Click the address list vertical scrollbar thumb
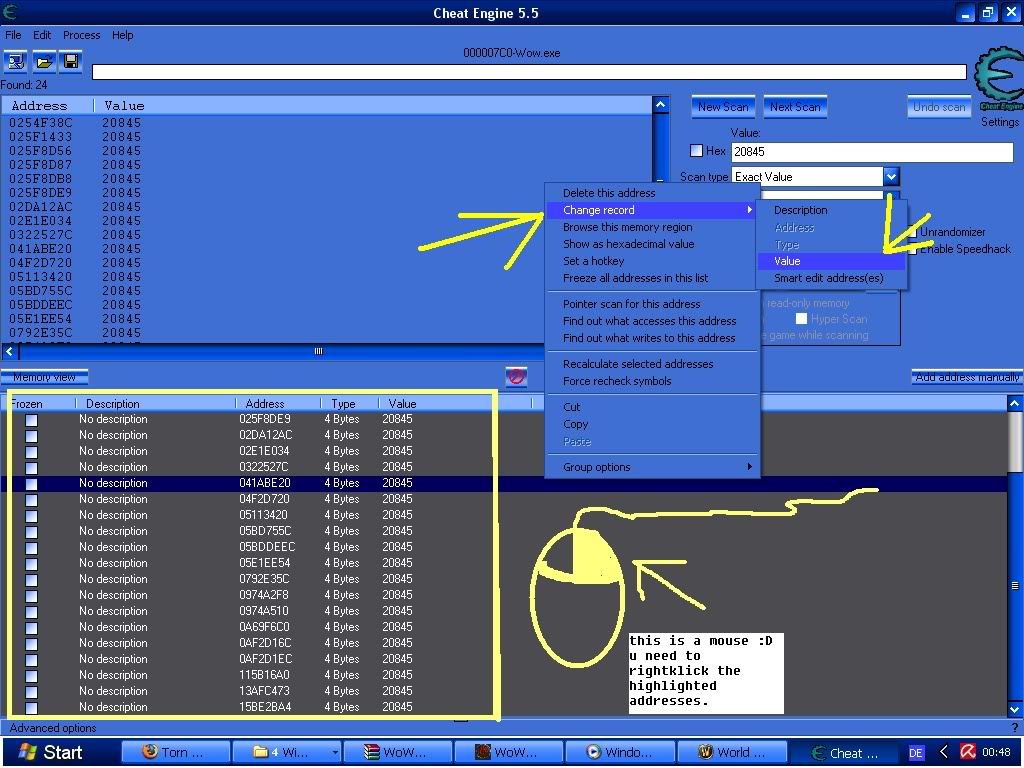 (1014, 585)
